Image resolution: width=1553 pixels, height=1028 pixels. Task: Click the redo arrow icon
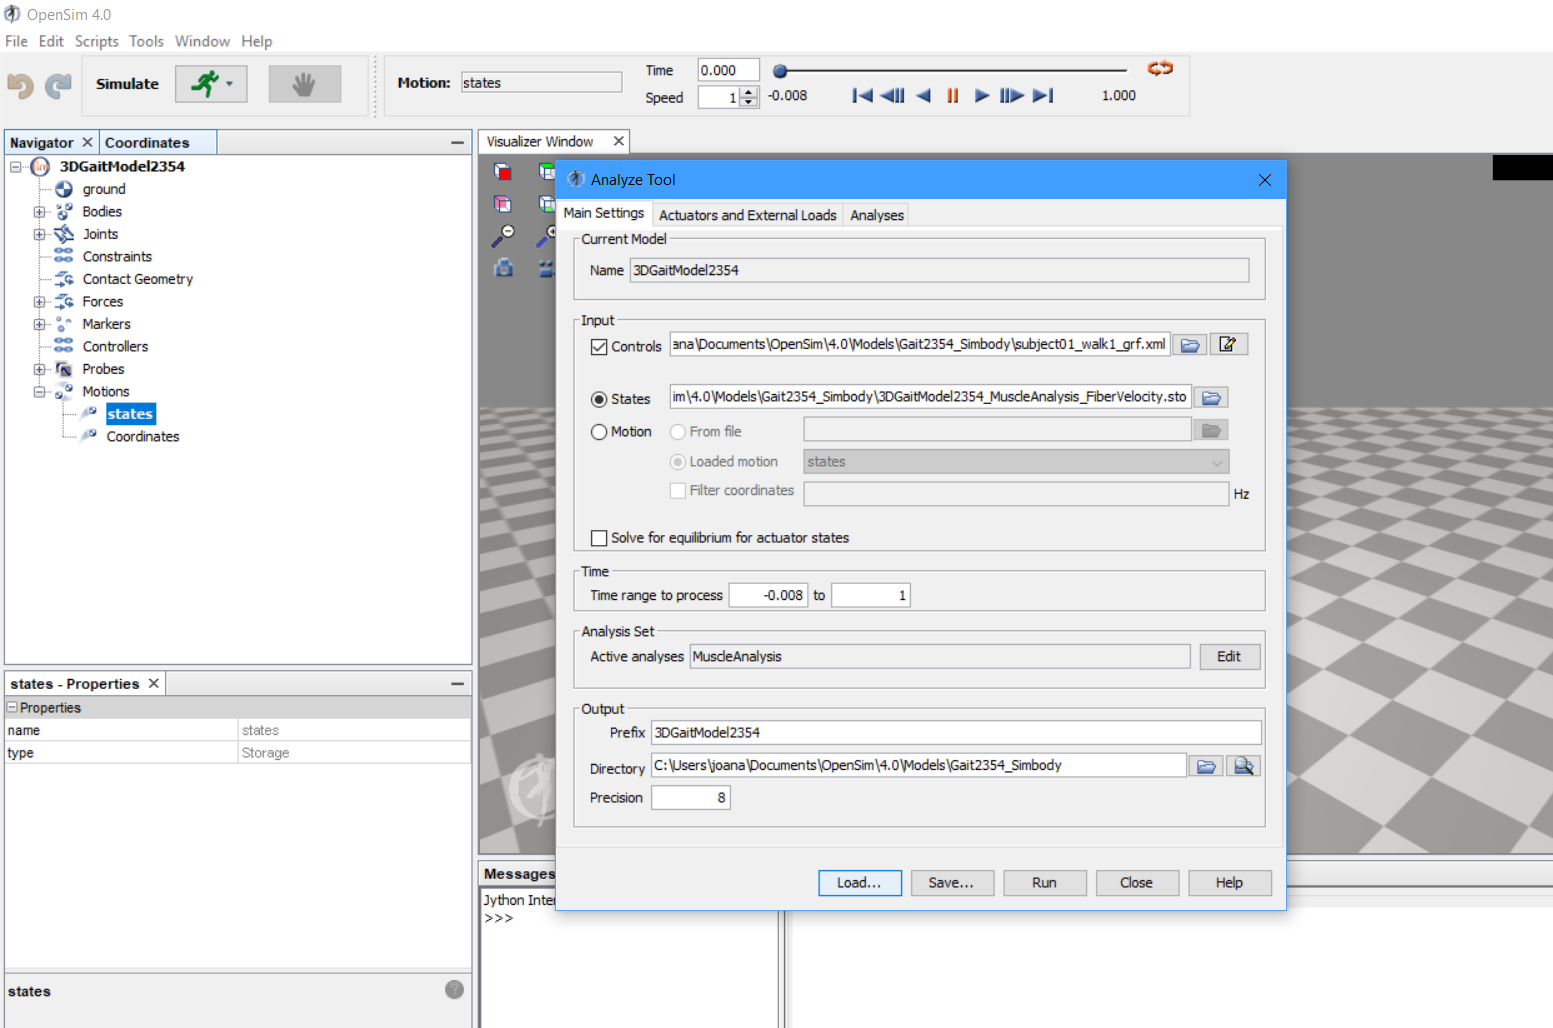(58, 86)
